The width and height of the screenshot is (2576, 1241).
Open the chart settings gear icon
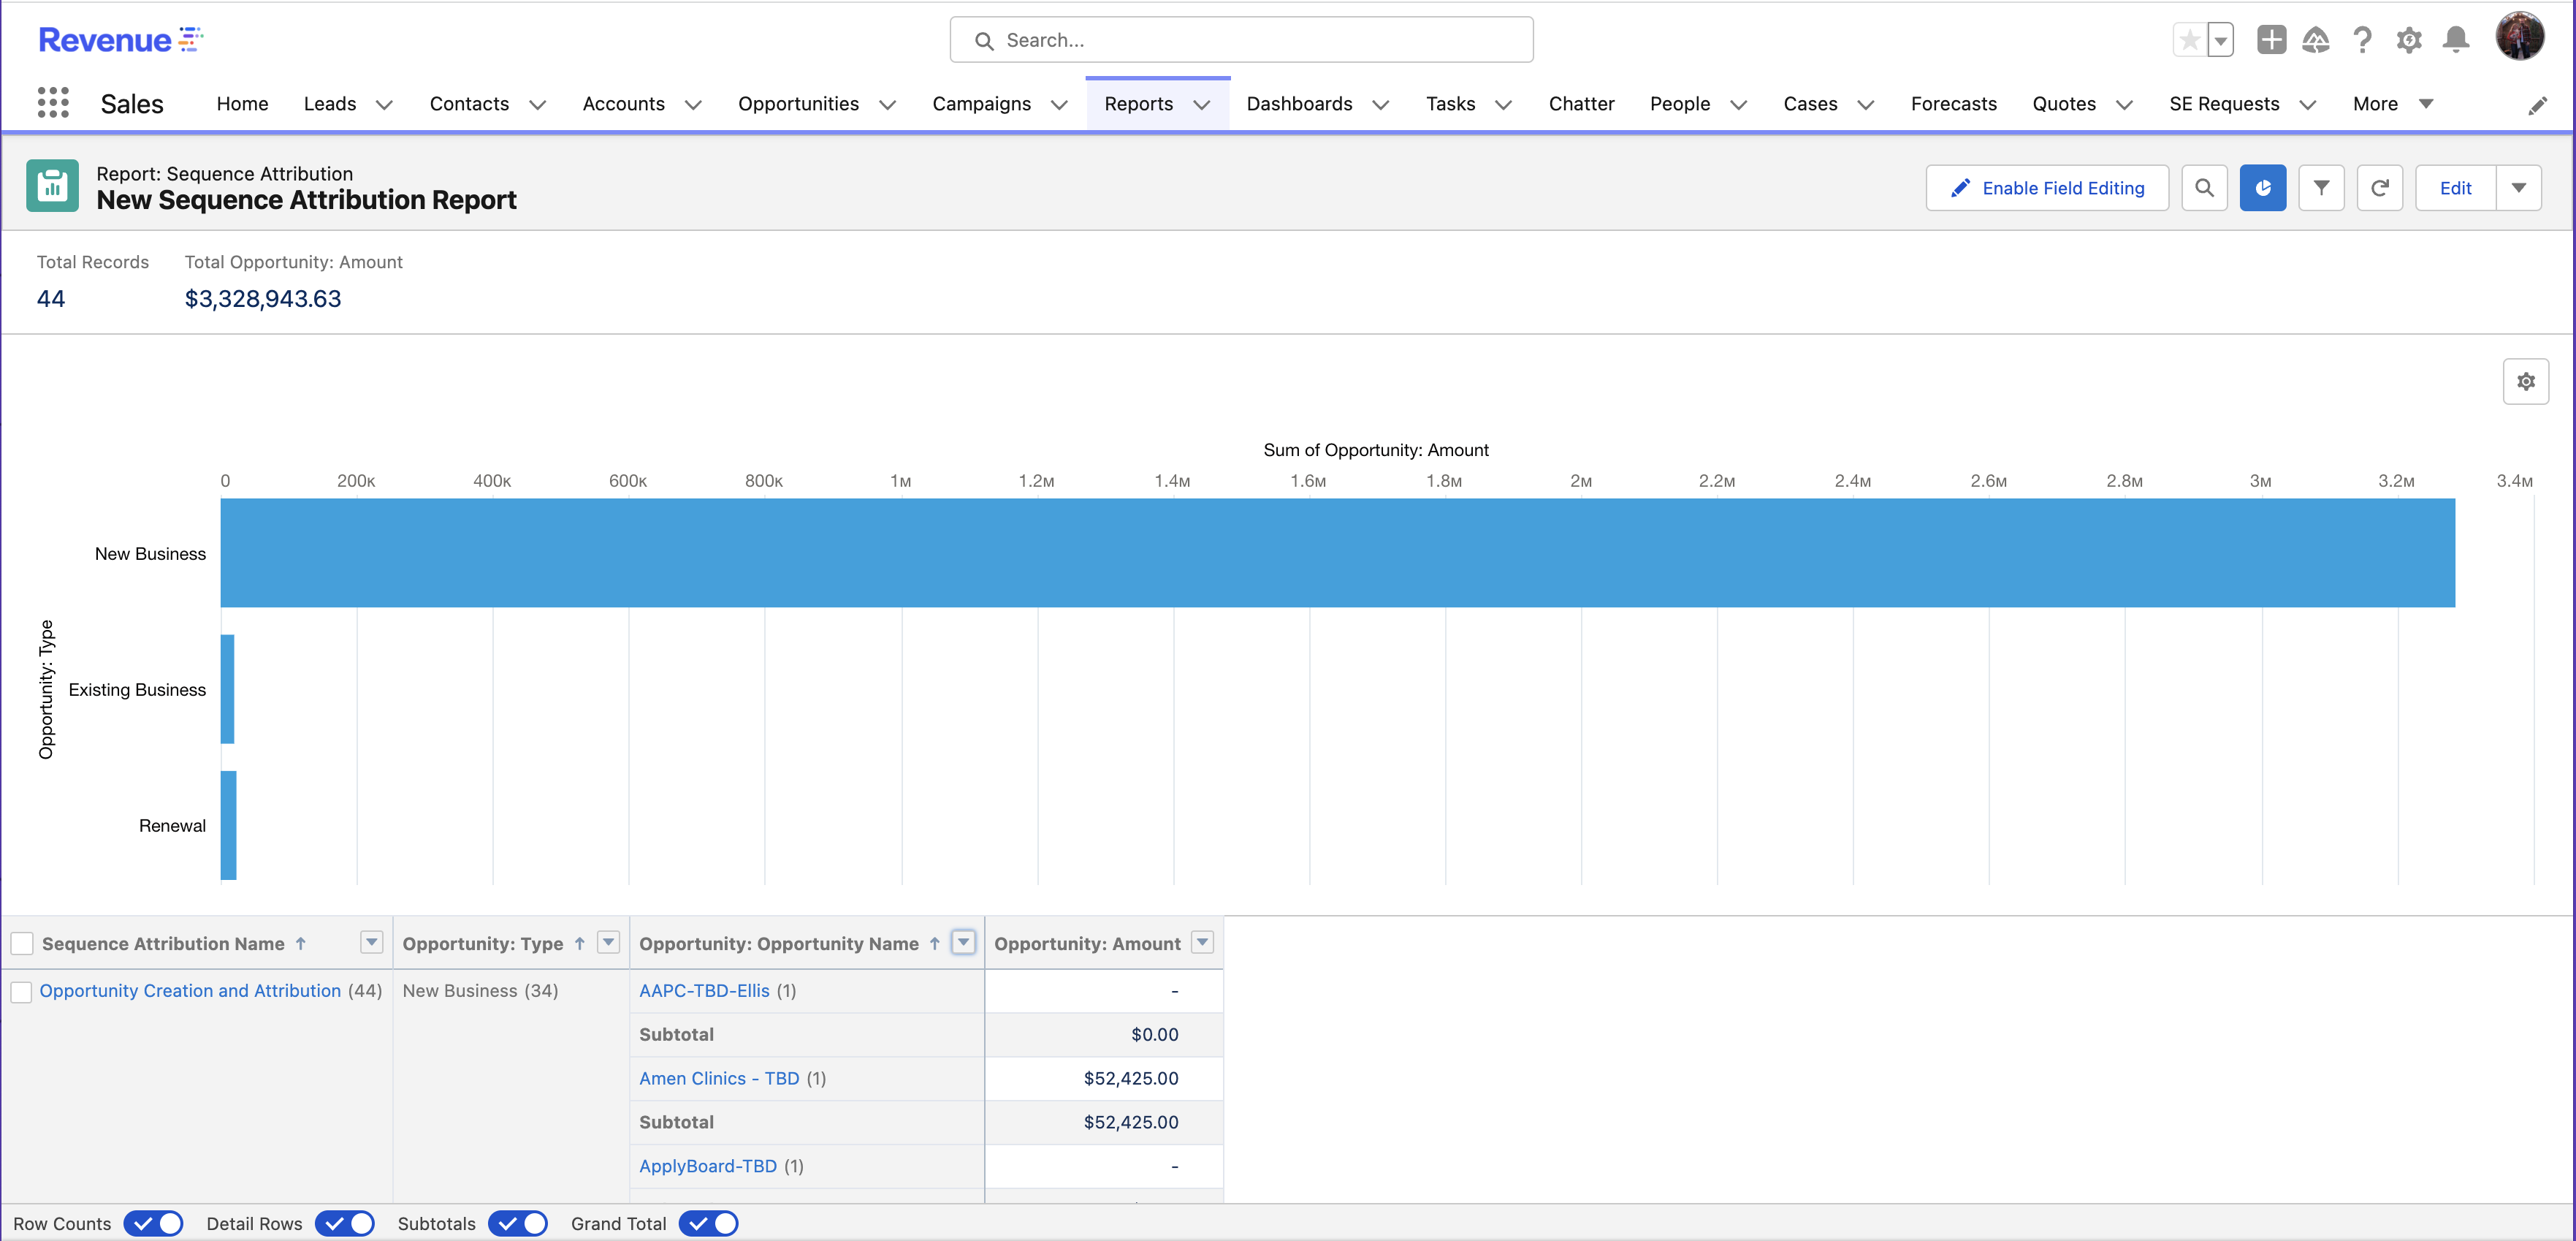2527,381
